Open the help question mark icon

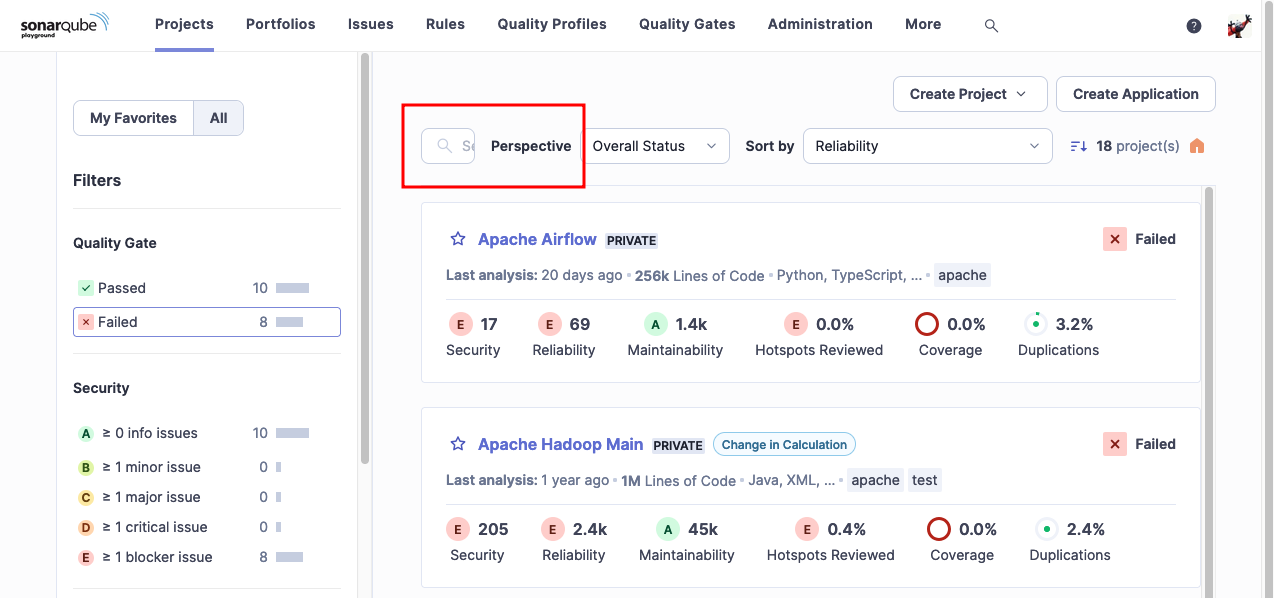point(1193,26)
